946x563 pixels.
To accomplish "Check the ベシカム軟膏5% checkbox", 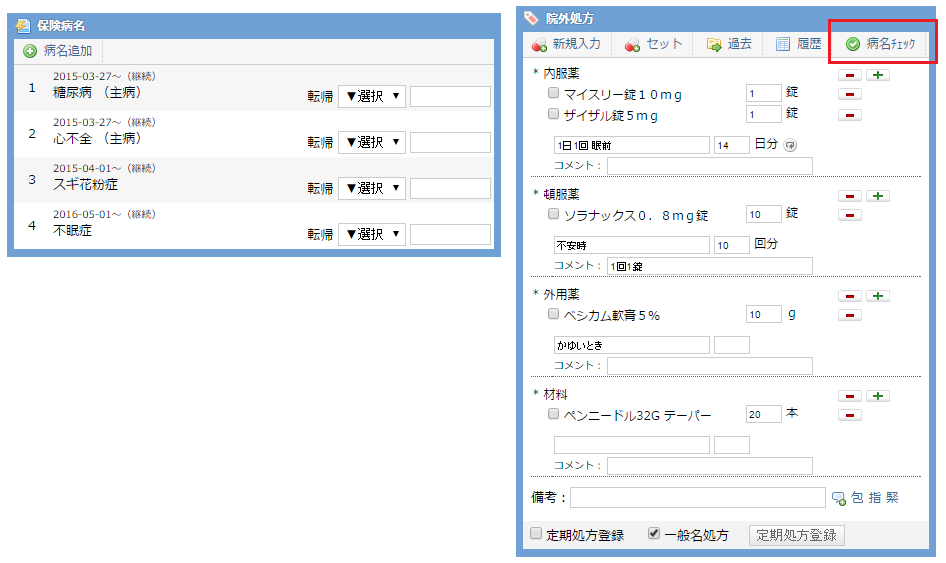I will pos(553,314).
